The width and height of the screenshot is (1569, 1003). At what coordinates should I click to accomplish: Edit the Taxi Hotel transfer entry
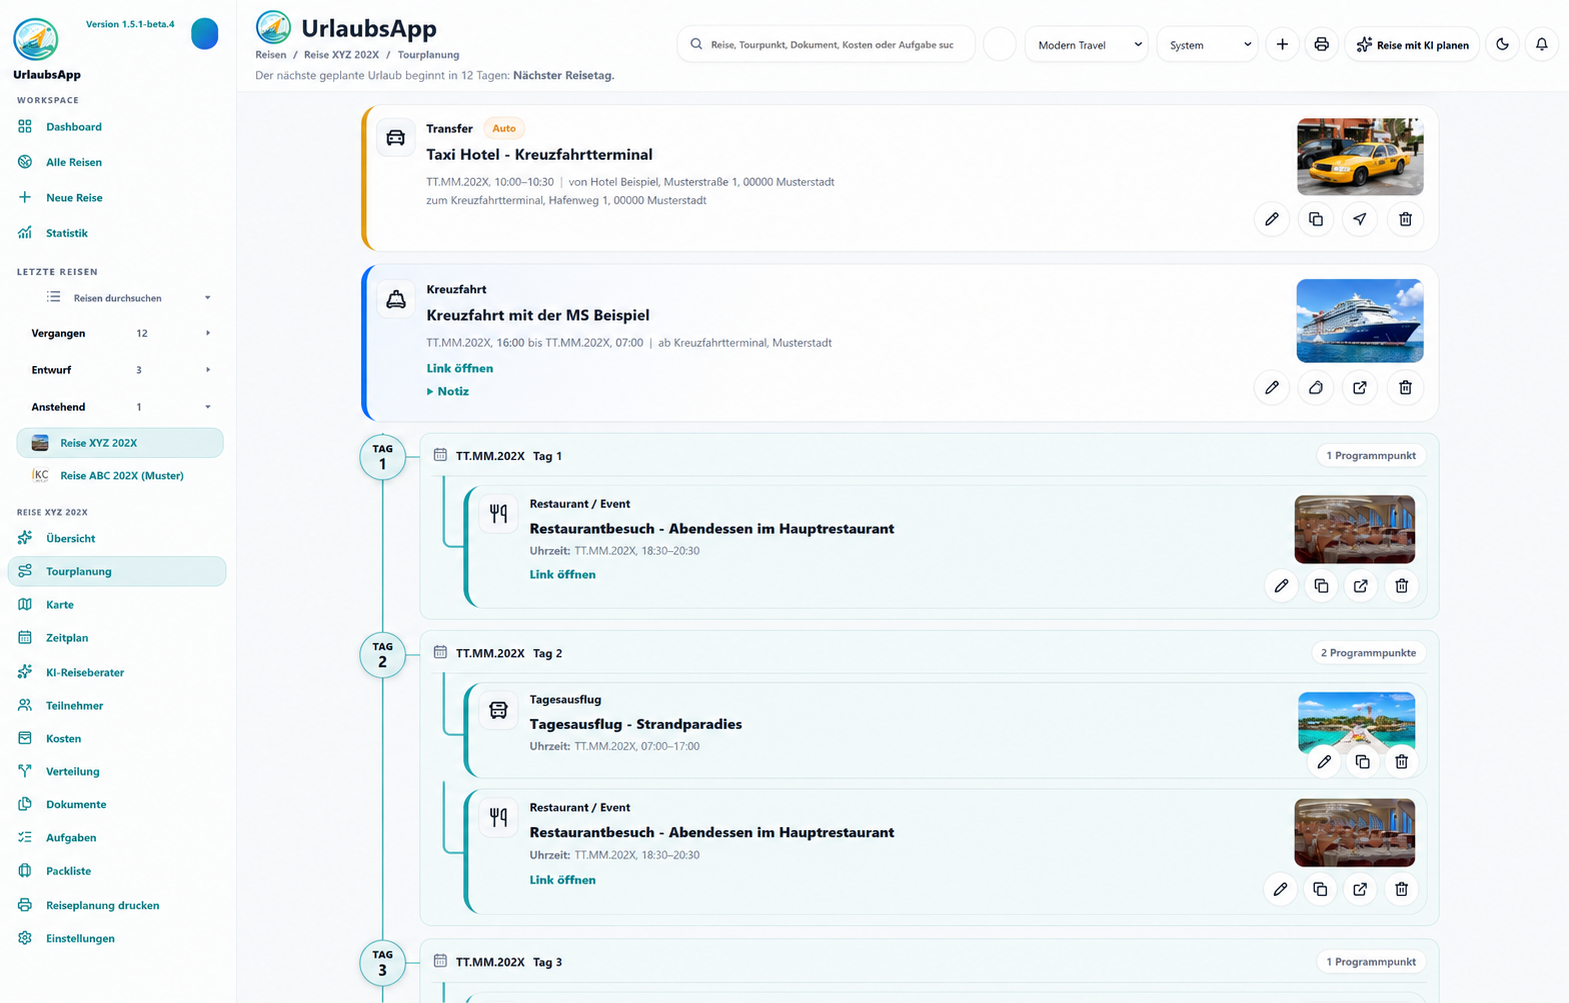1272,219
